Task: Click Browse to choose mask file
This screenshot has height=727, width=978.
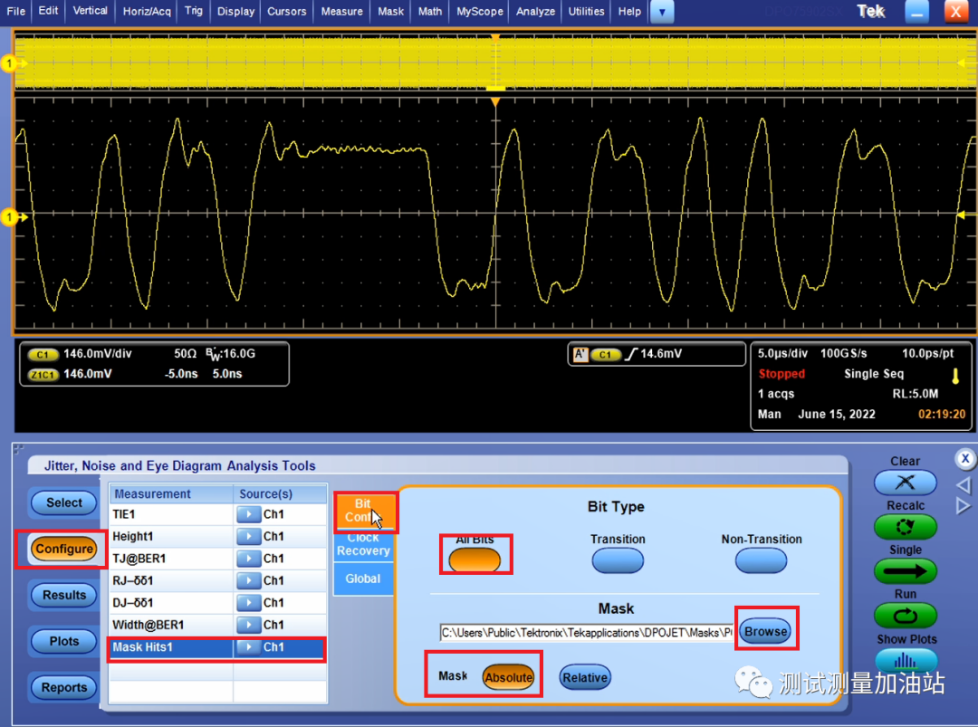Action: 766,631
